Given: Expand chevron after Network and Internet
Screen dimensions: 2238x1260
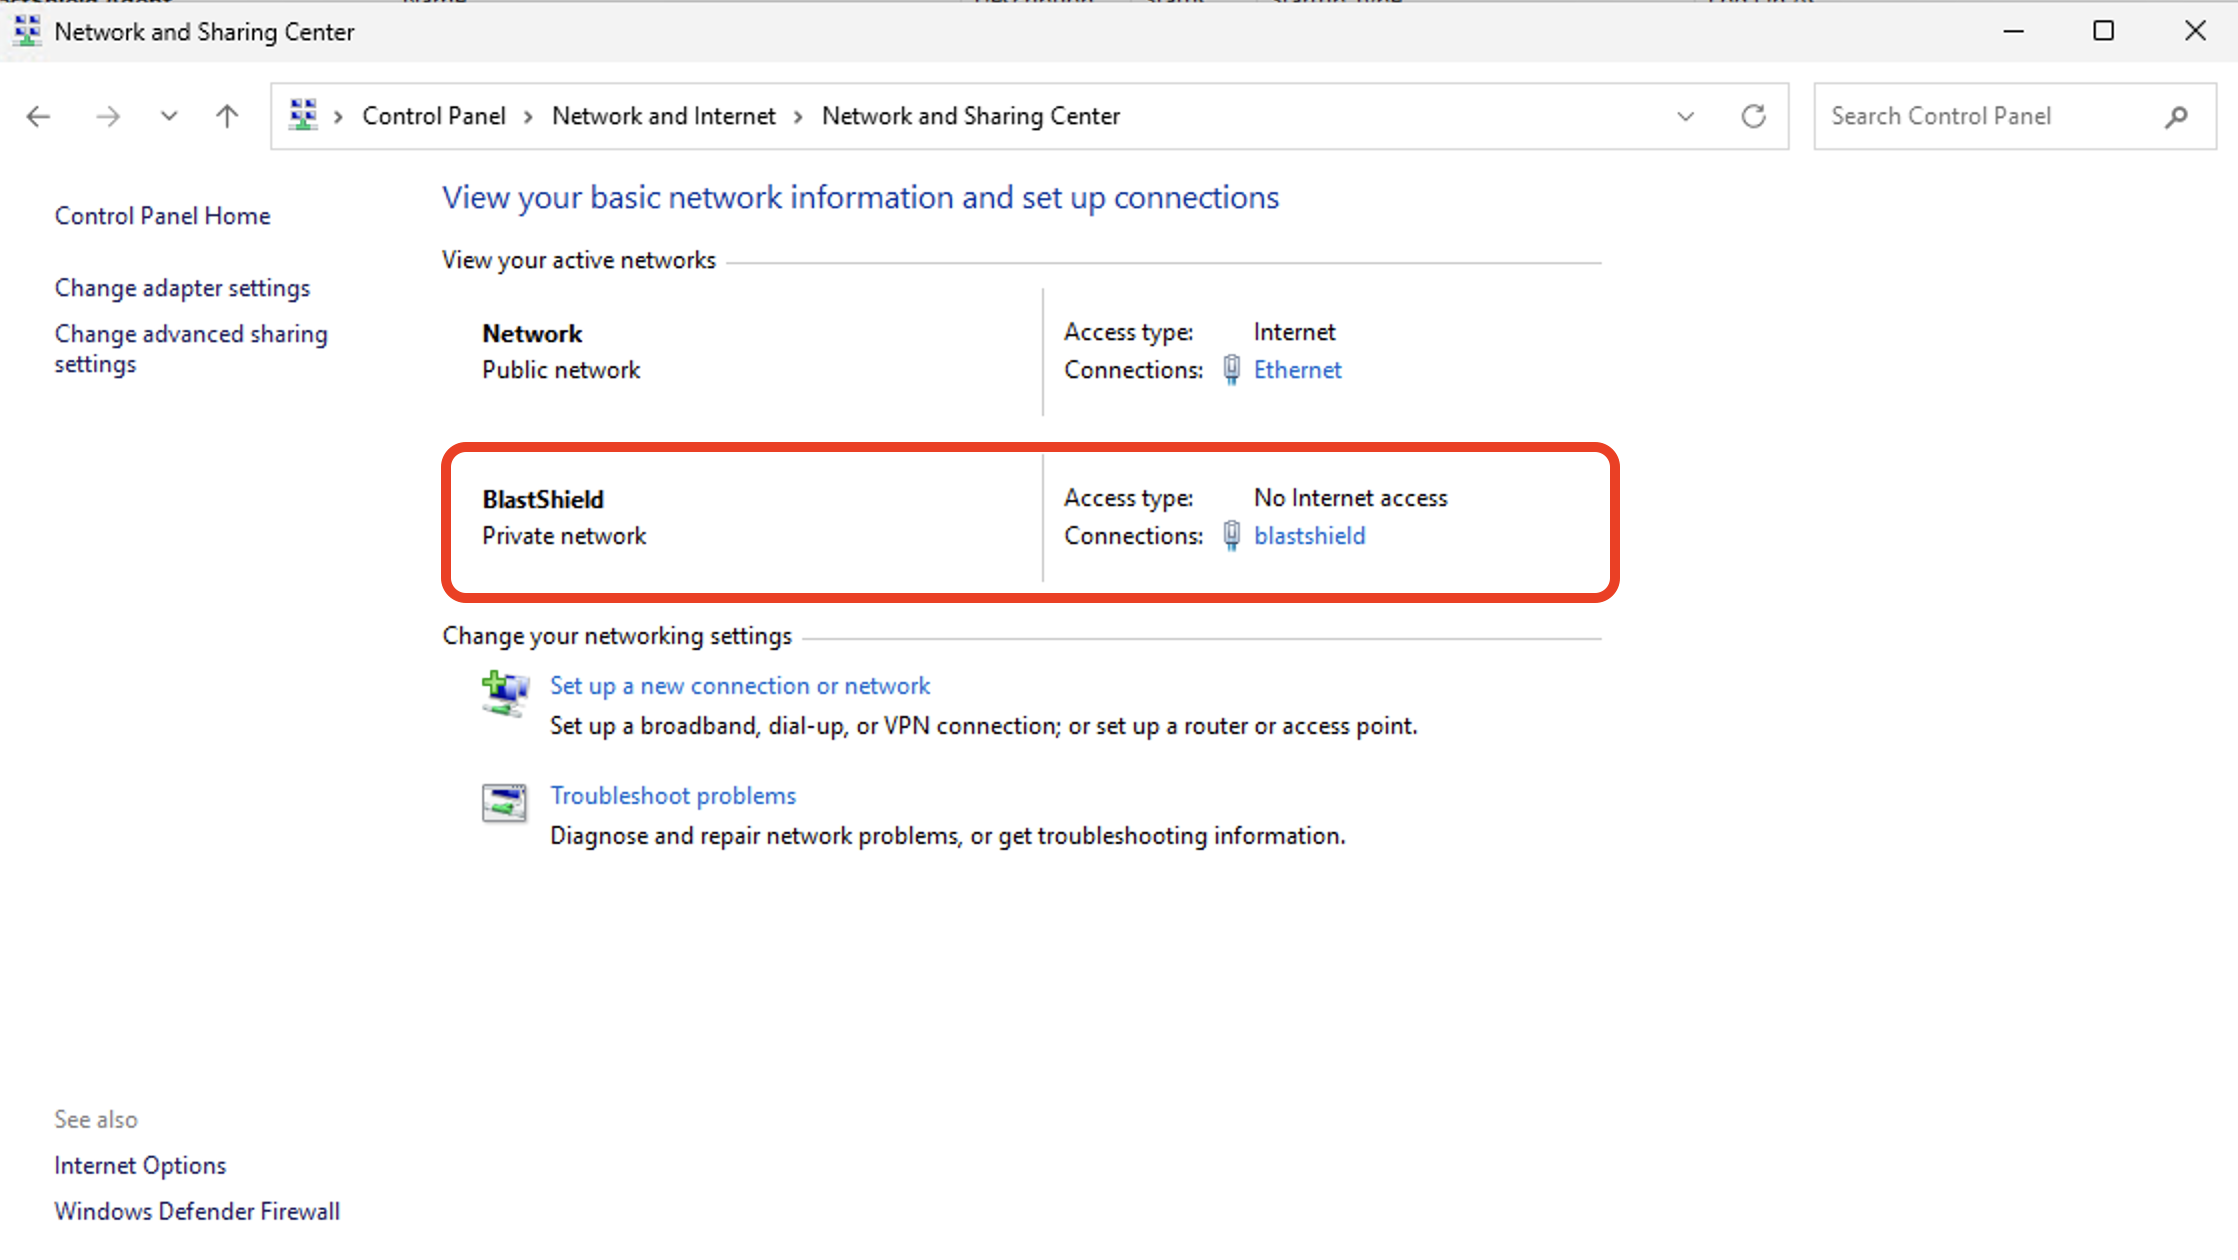Looking at the screenshot, I should click(x=798, y=117).
